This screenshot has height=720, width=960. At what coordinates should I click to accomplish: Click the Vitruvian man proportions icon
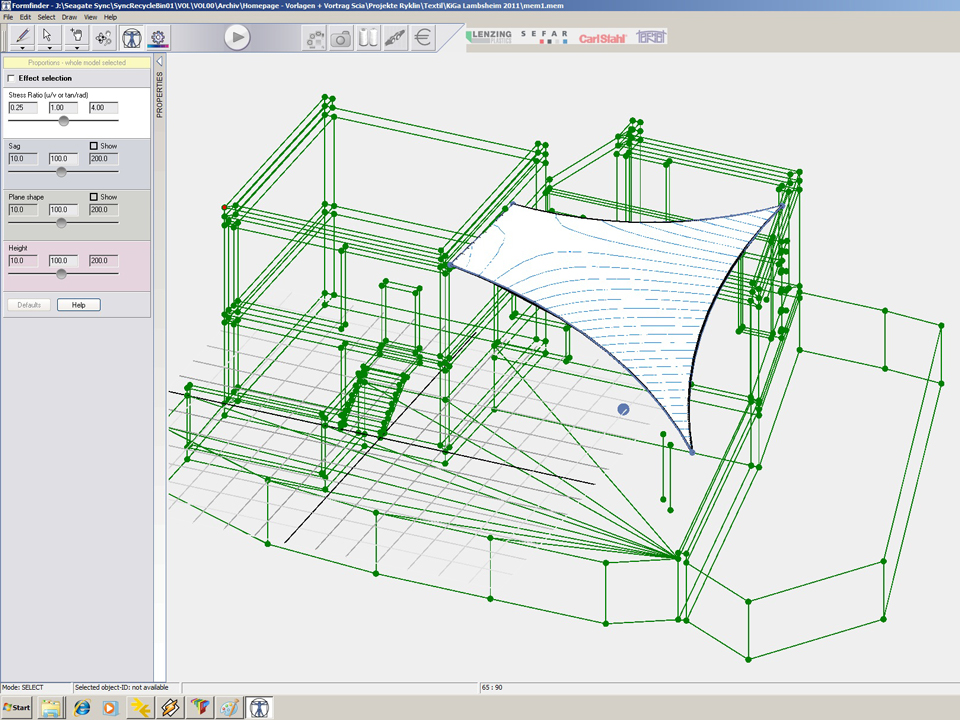click(x=131, y=38)
